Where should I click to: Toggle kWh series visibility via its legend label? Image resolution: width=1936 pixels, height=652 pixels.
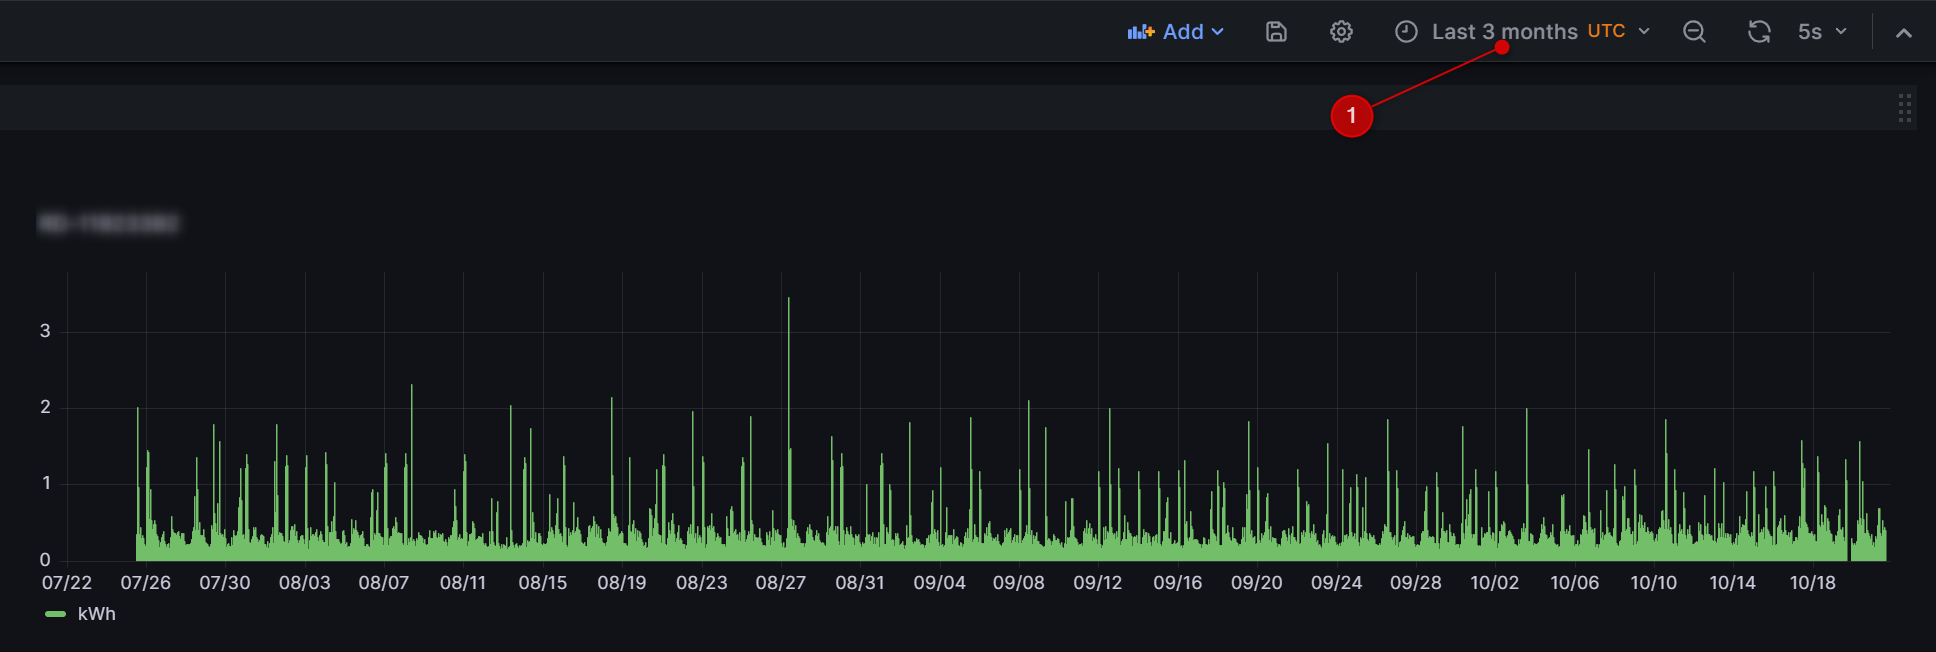click(x=97, y=614)
